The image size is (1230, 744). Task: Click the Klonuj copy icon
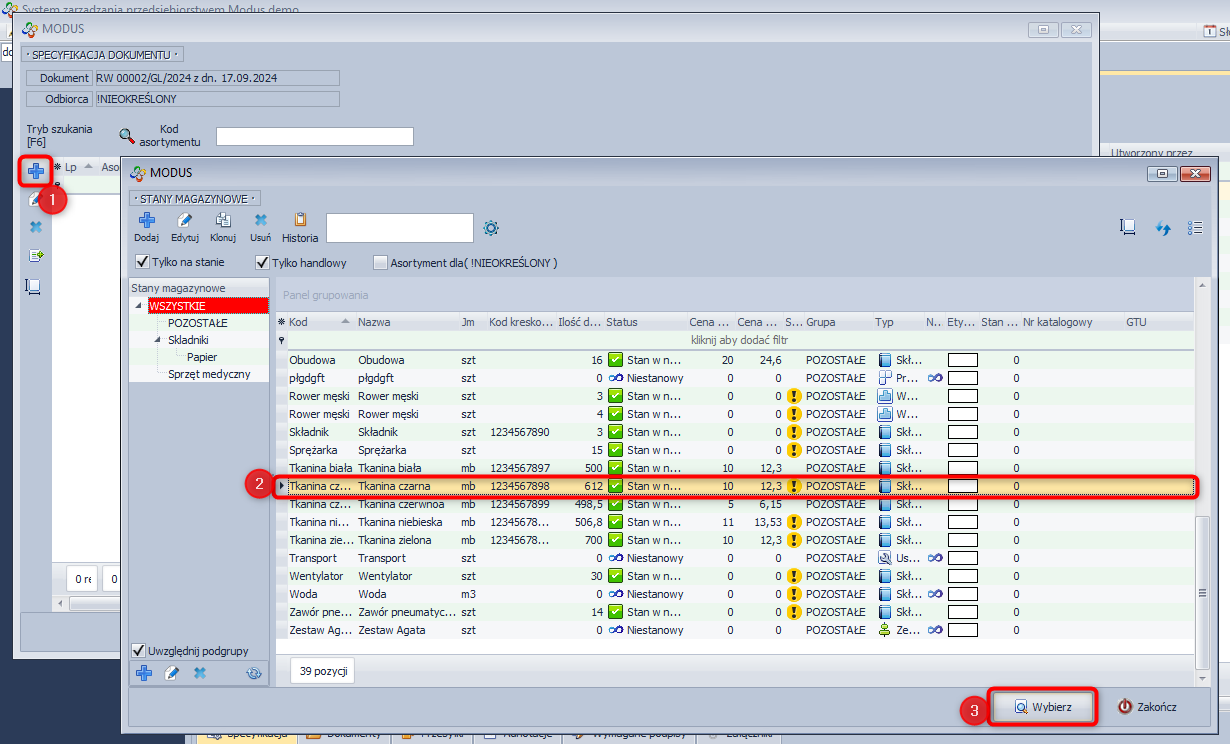[x=223, y=220]
